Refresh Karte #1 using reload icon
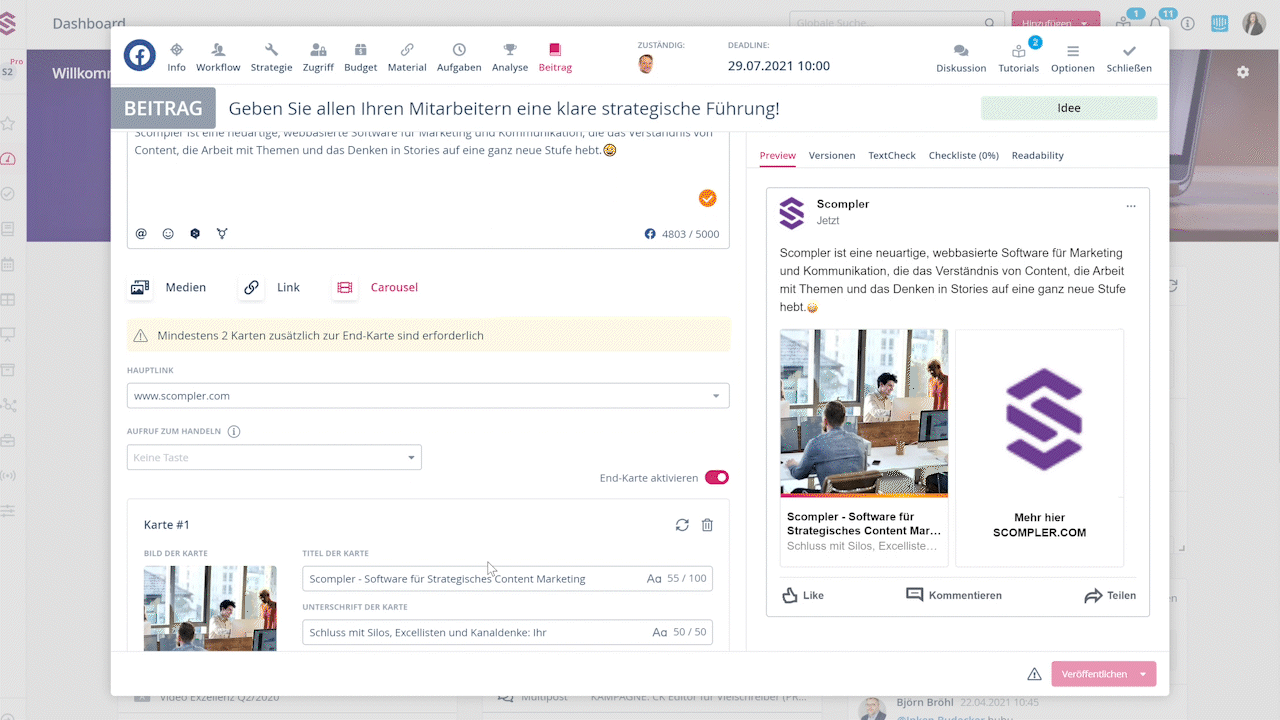The image size is (1280, 720). tap(682, 525)
